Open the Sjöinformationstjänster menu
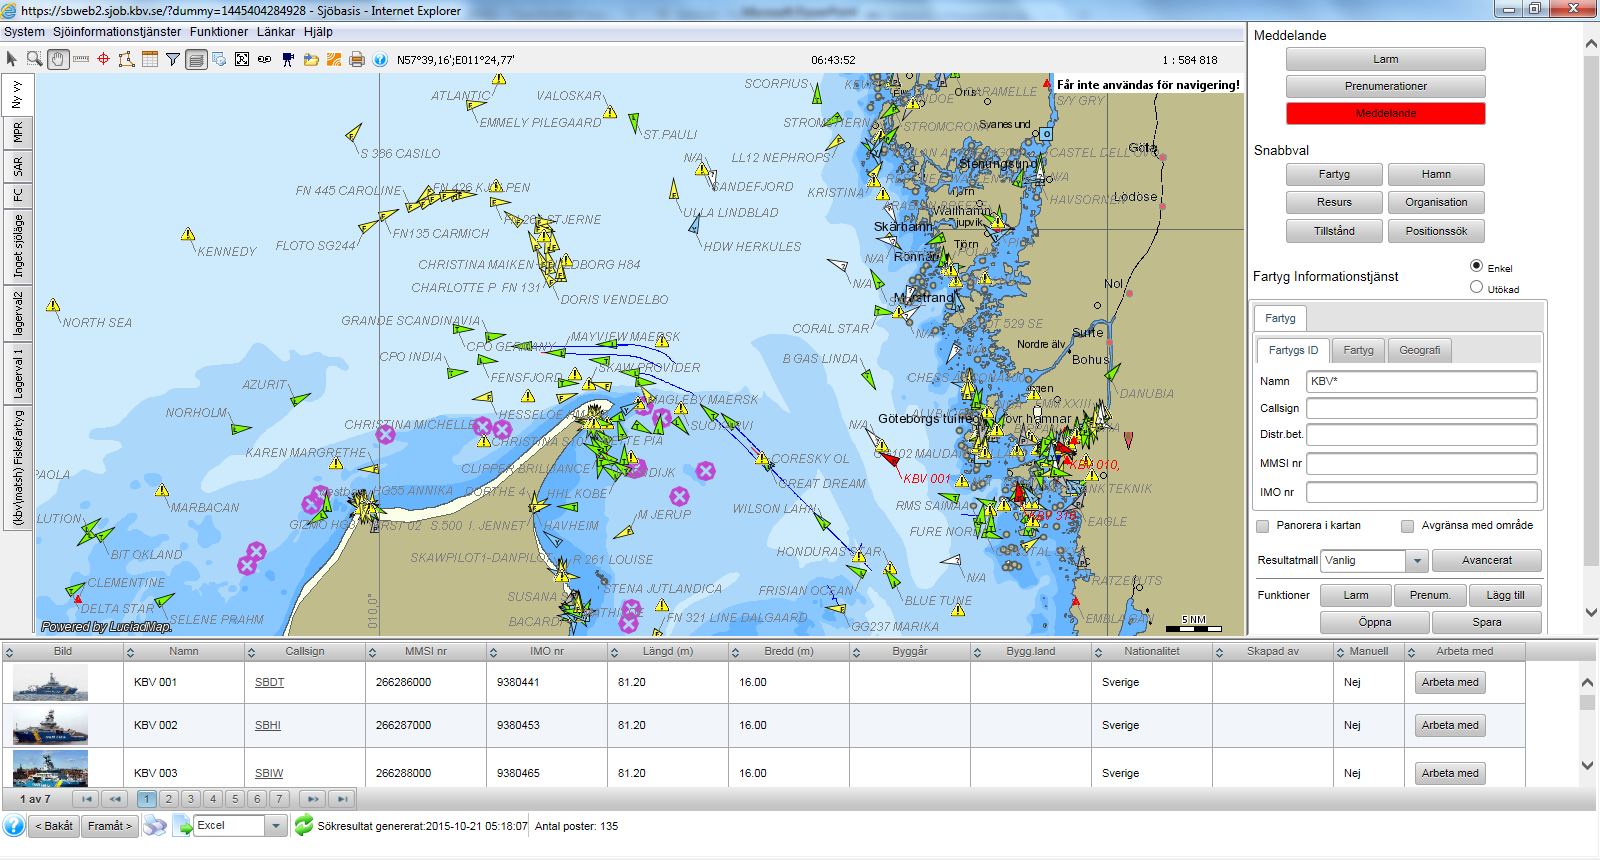This screenshot has height=860, width=1600. (x=117, y=32)
